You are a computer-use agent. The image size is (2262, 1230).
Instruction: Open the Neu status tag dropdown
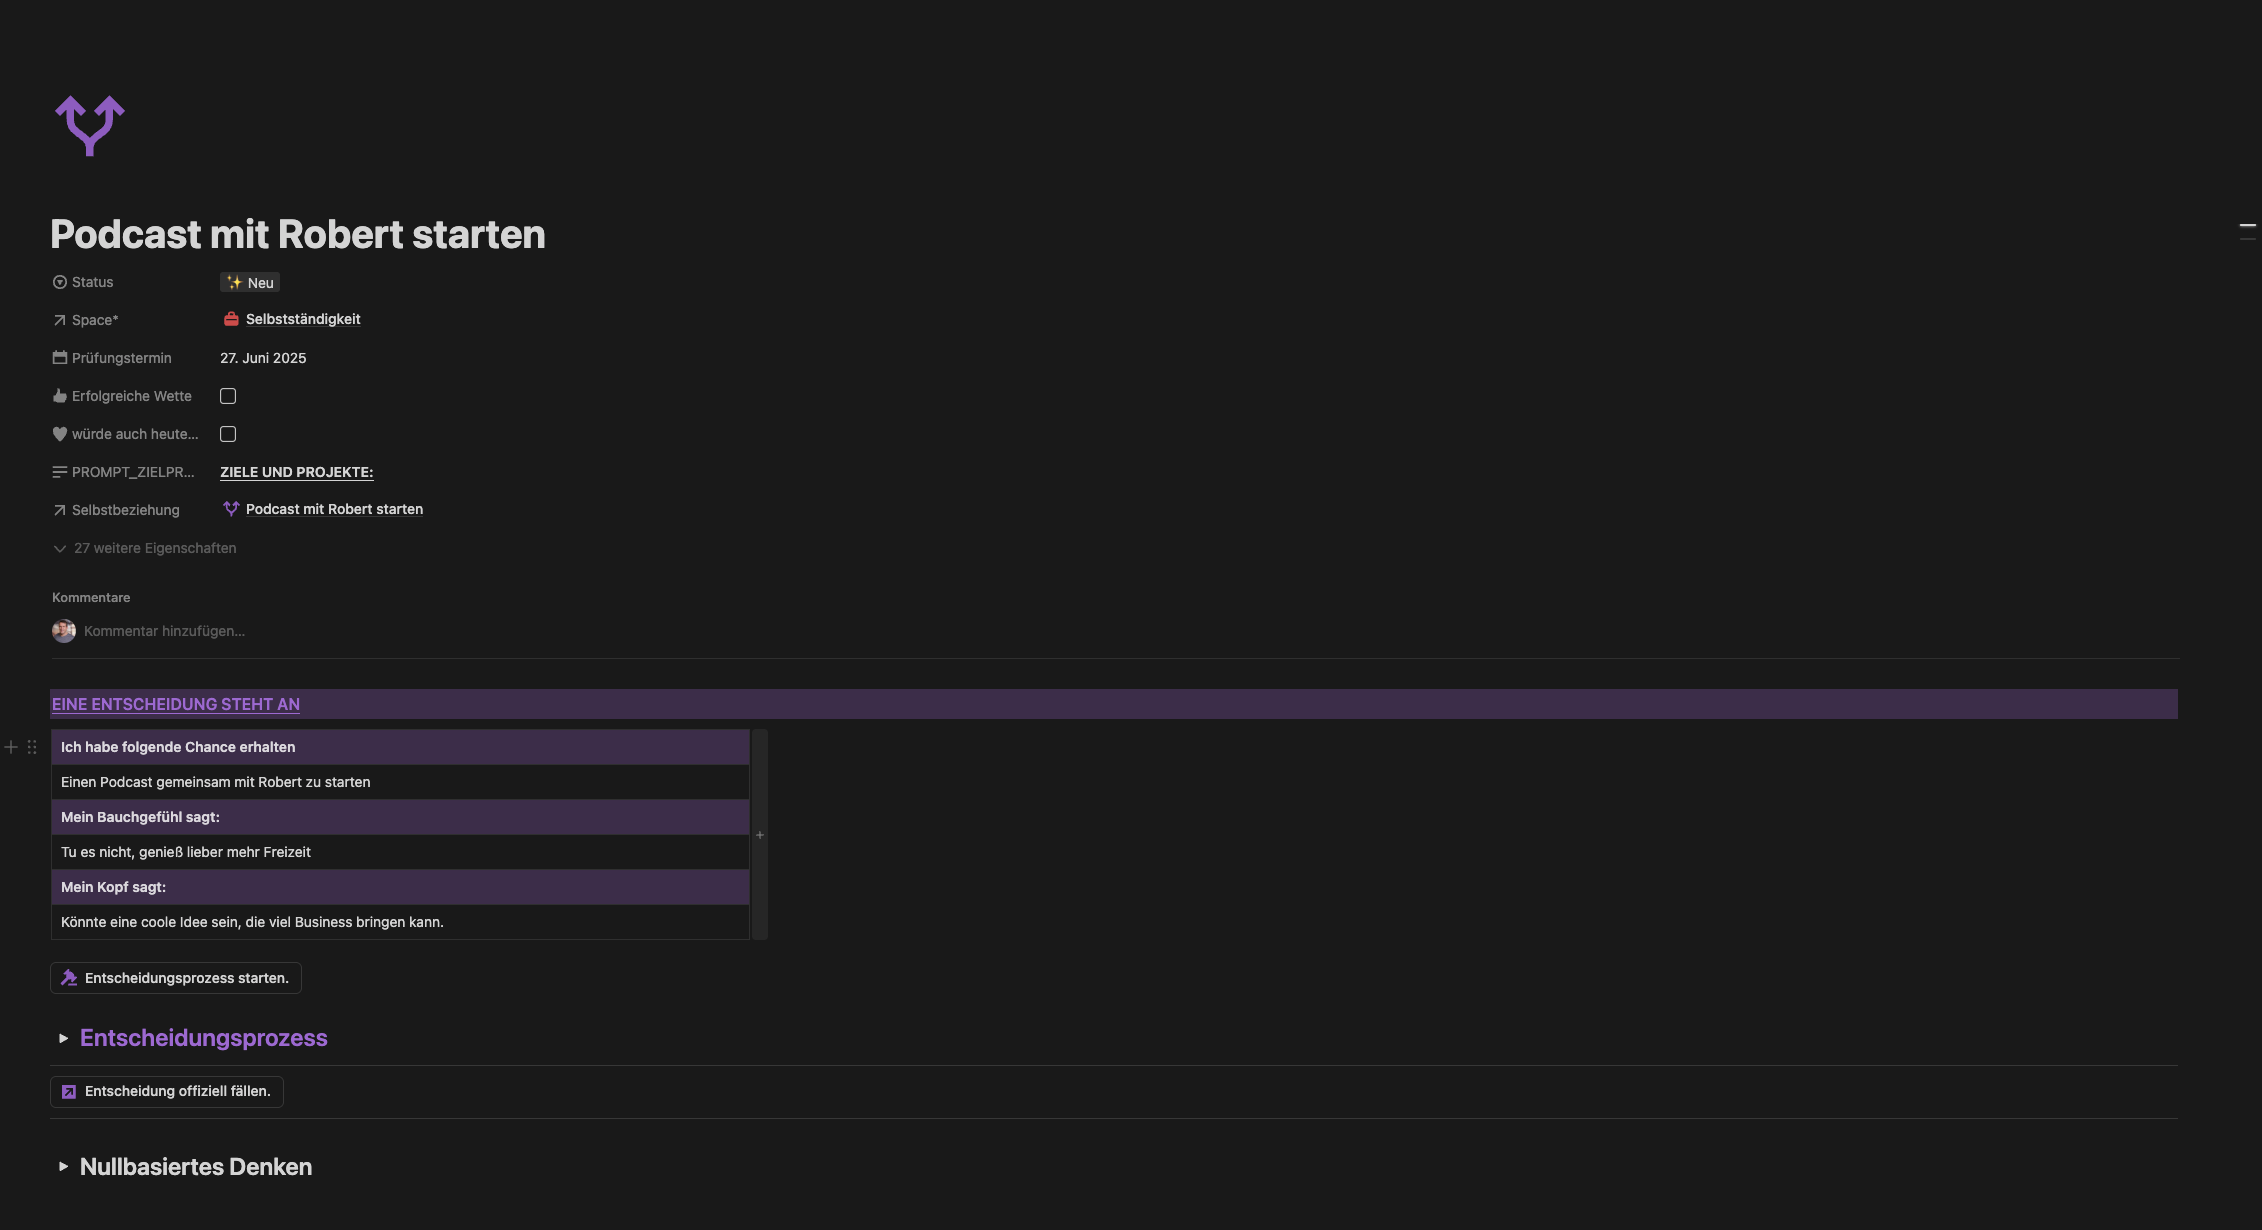[250, 283]
